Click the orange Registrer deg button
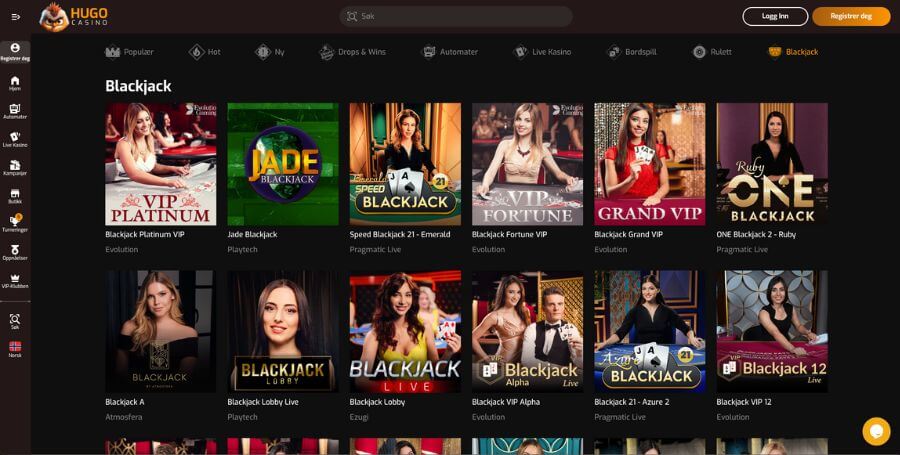 851,17
